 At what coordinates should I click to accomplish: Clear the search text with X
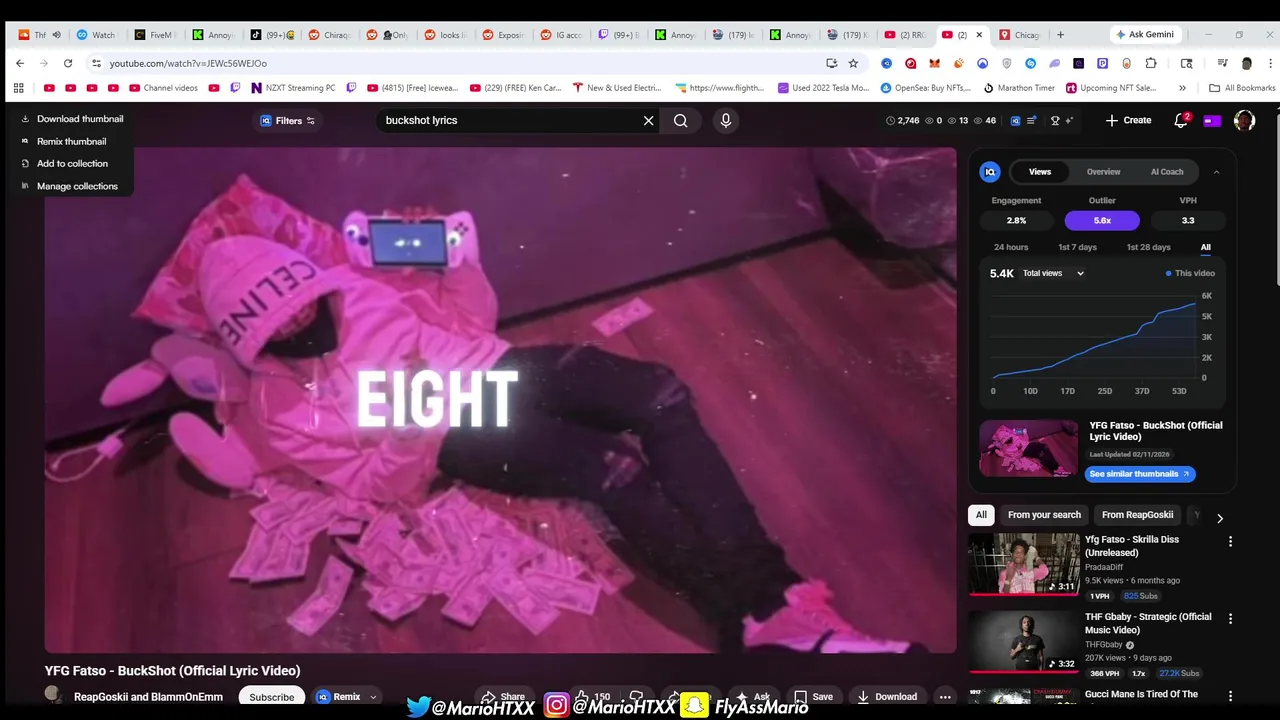(648, 120)
